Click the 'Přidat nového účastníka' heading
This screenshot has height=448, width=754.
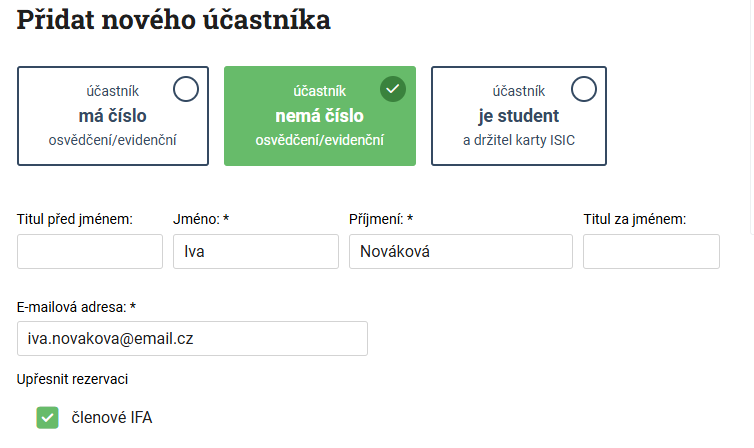[174, 20]
